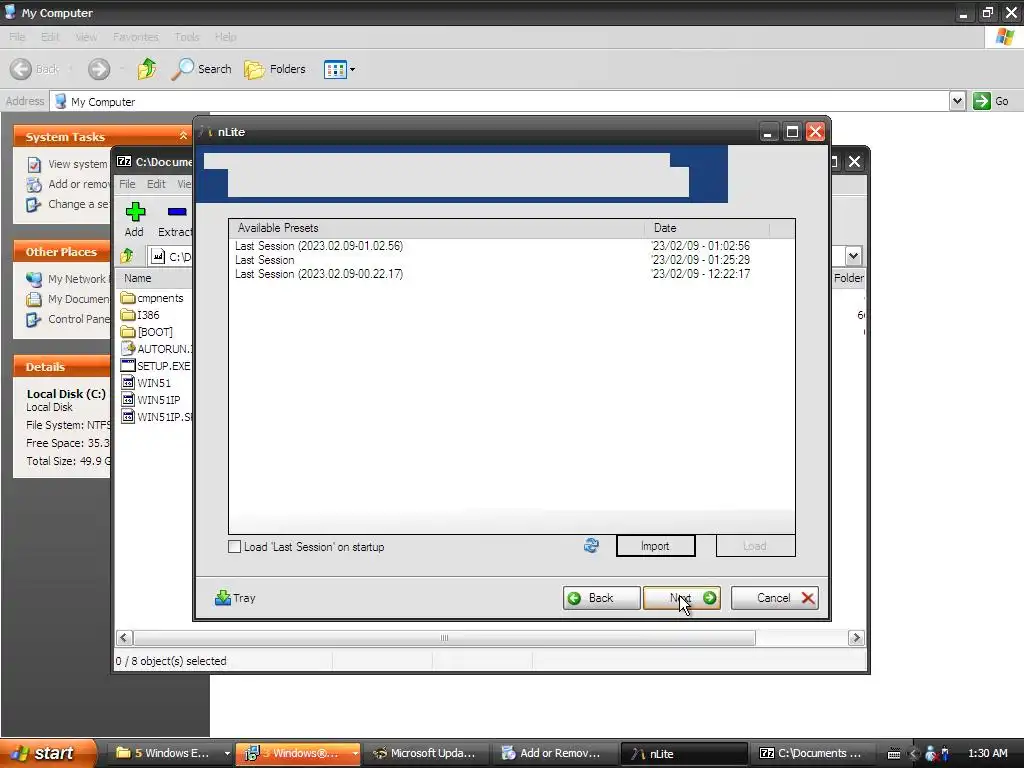Viewport: 1024px width, 768px height.
Task: Click the My Network Places sidebar icon
Action: (34, 279)
